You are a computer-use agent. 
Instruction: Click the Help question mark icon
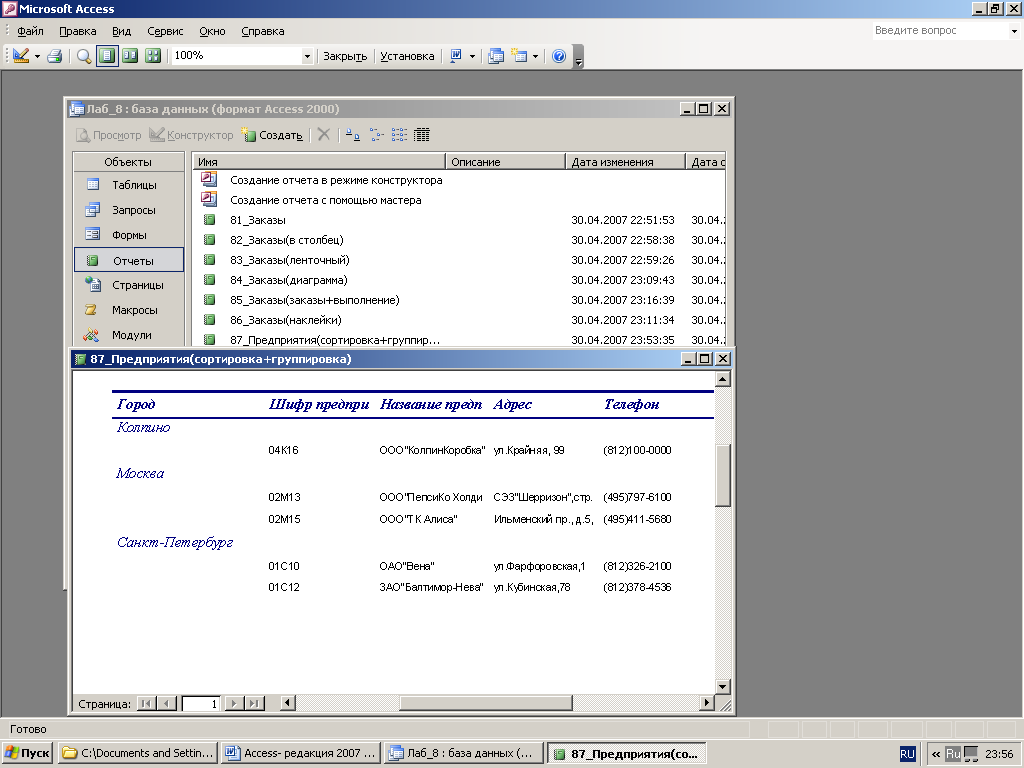point(559,56)
